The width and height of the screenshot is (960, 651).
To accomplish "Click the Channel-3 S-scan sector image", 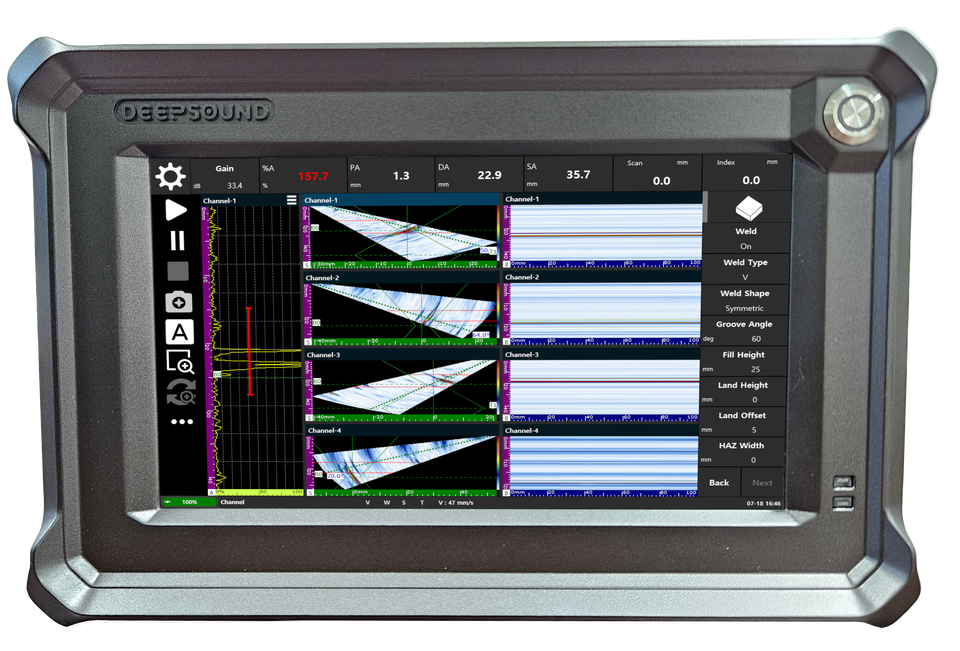I will (405, 386).
